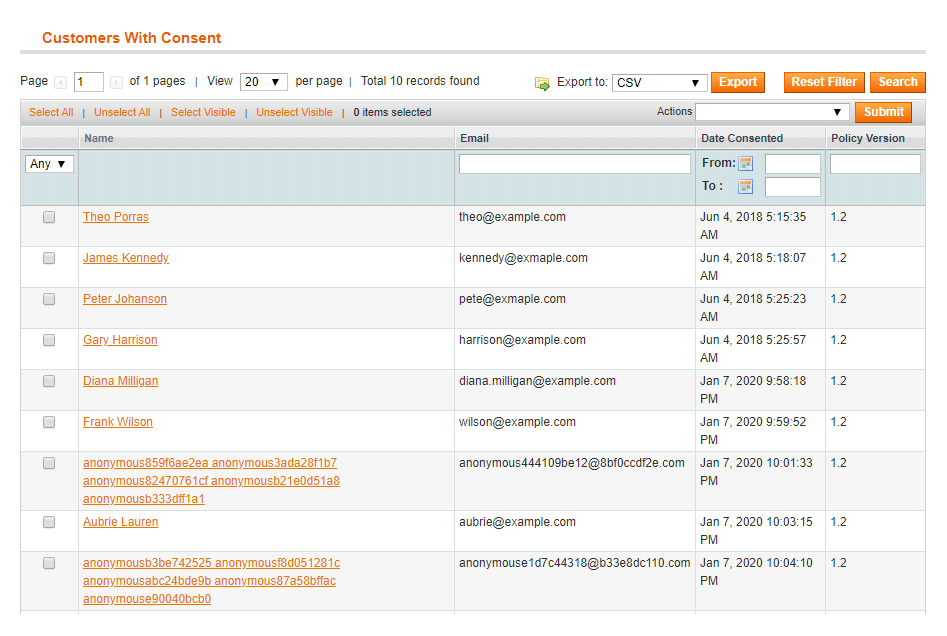Expand the Any selection filter dropdown
The height and width of the screenshot is (636, 947).
(49, 164)
